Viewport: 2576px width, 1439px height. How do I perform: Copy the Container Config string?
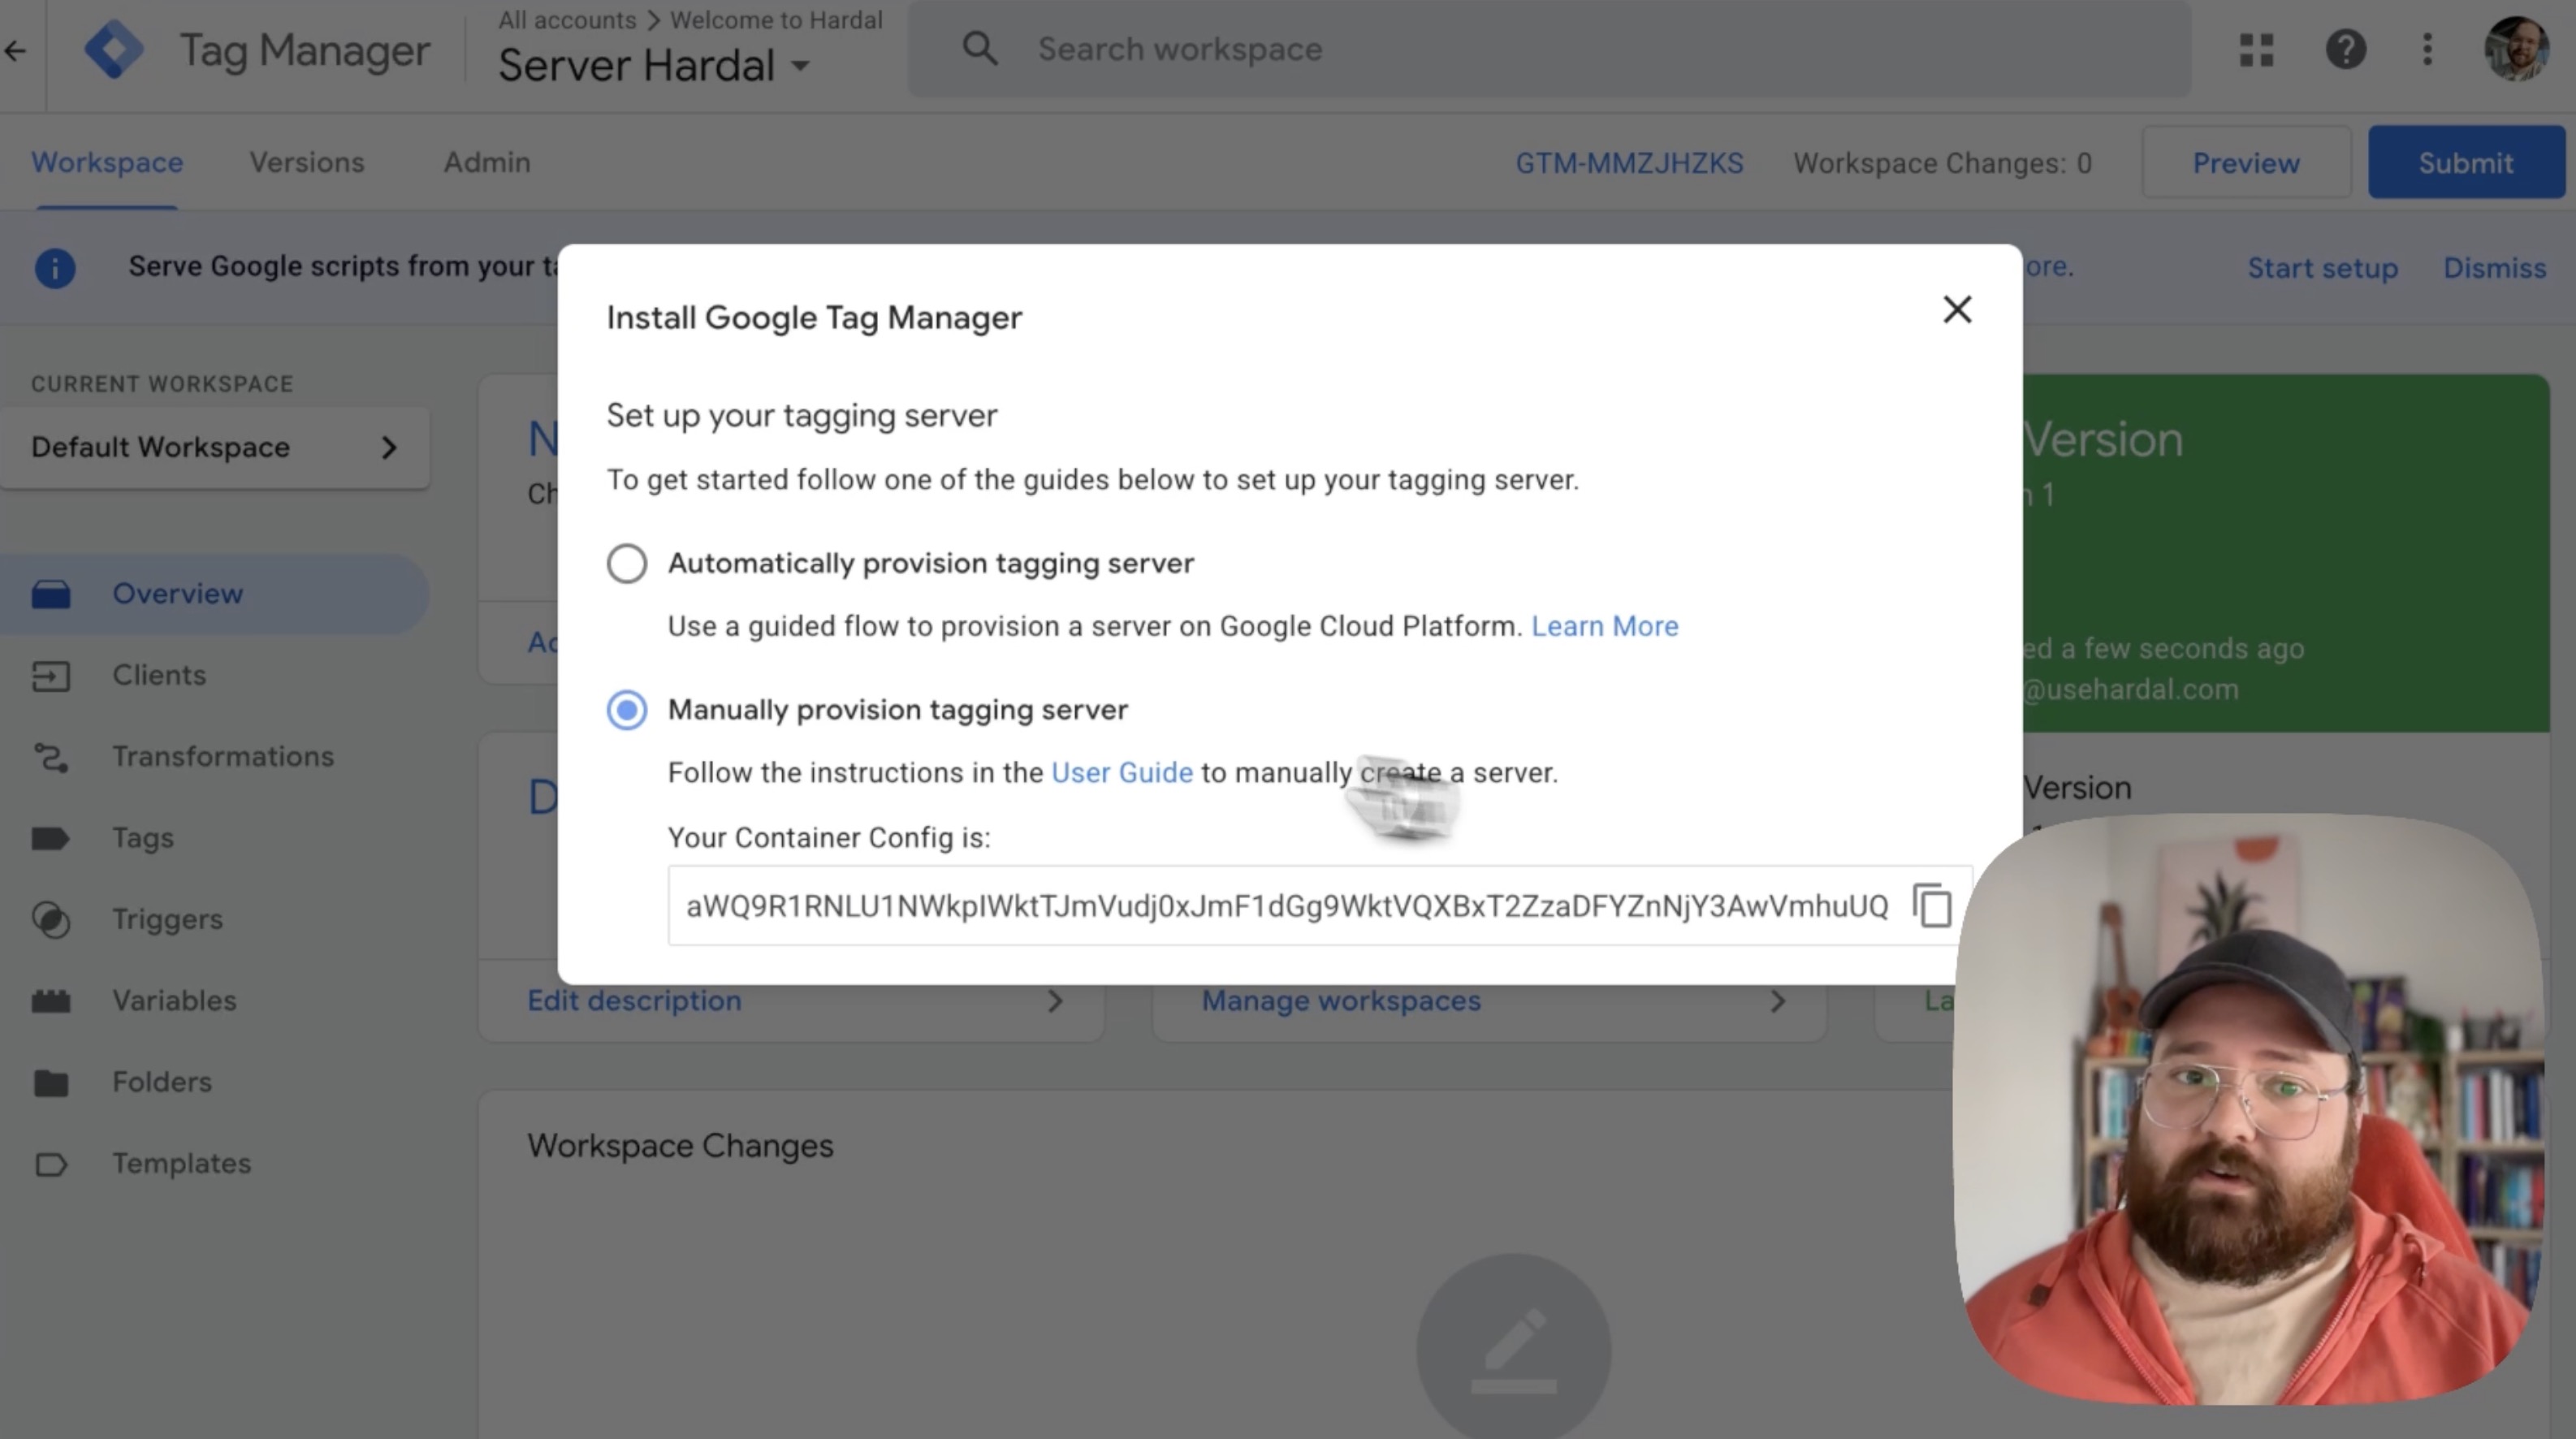pyautogui.click(x=1932, y=906)
